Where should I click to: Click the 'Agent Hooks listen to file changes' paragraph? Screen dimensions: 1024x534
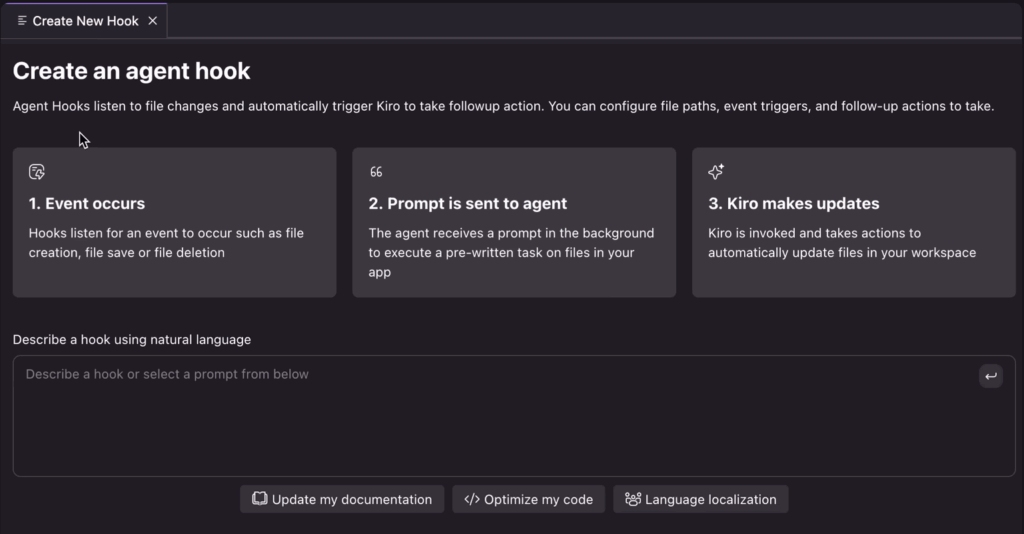click(504, 106)
